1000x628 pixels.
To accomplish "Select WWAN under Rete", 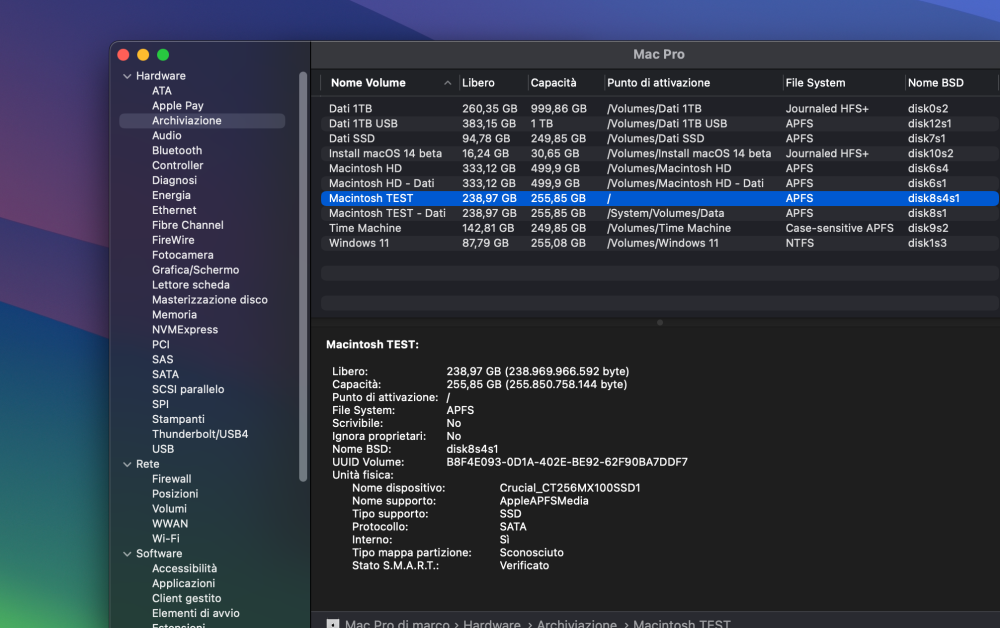I will click(170, 524).
